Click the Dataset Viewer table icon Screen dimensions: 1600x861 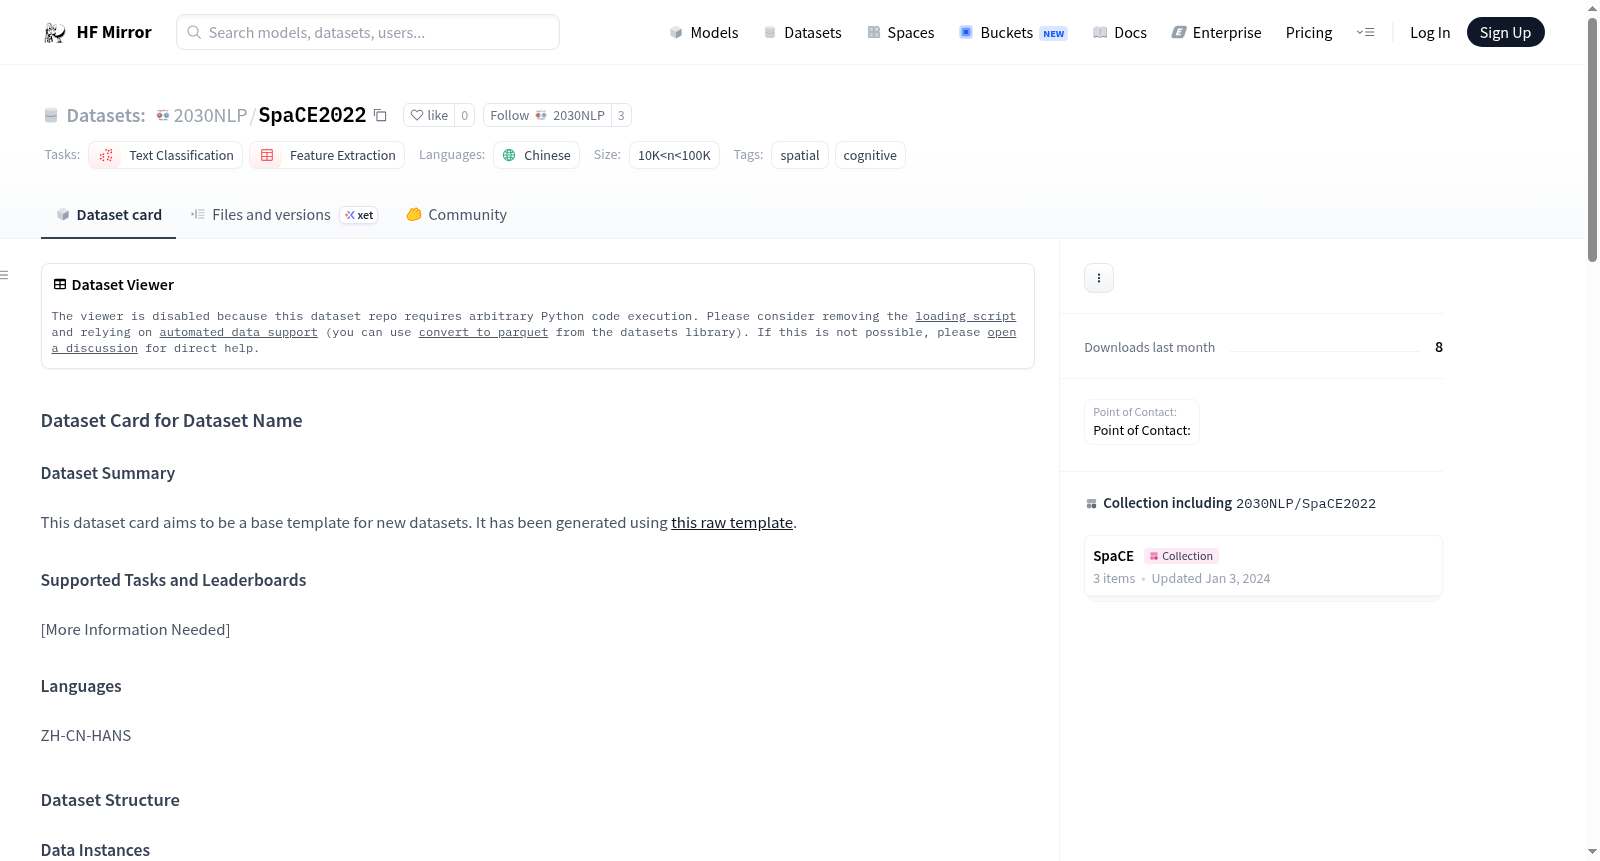click(x=60, y=285)
